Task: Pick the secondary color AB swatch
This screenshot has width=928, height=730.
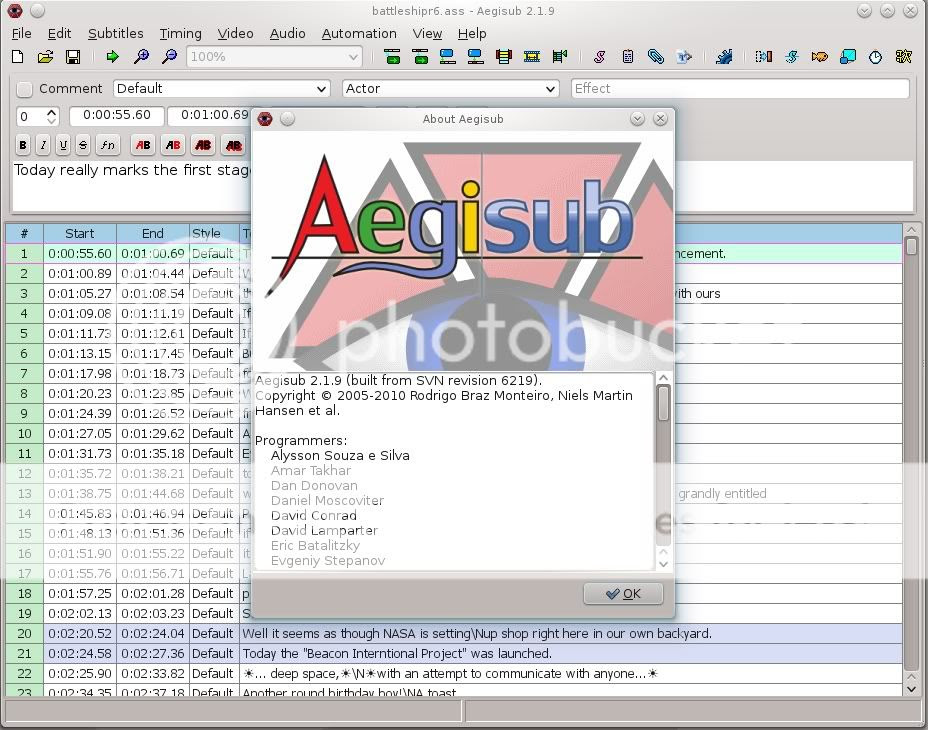Action: click(x=173, y=145)
